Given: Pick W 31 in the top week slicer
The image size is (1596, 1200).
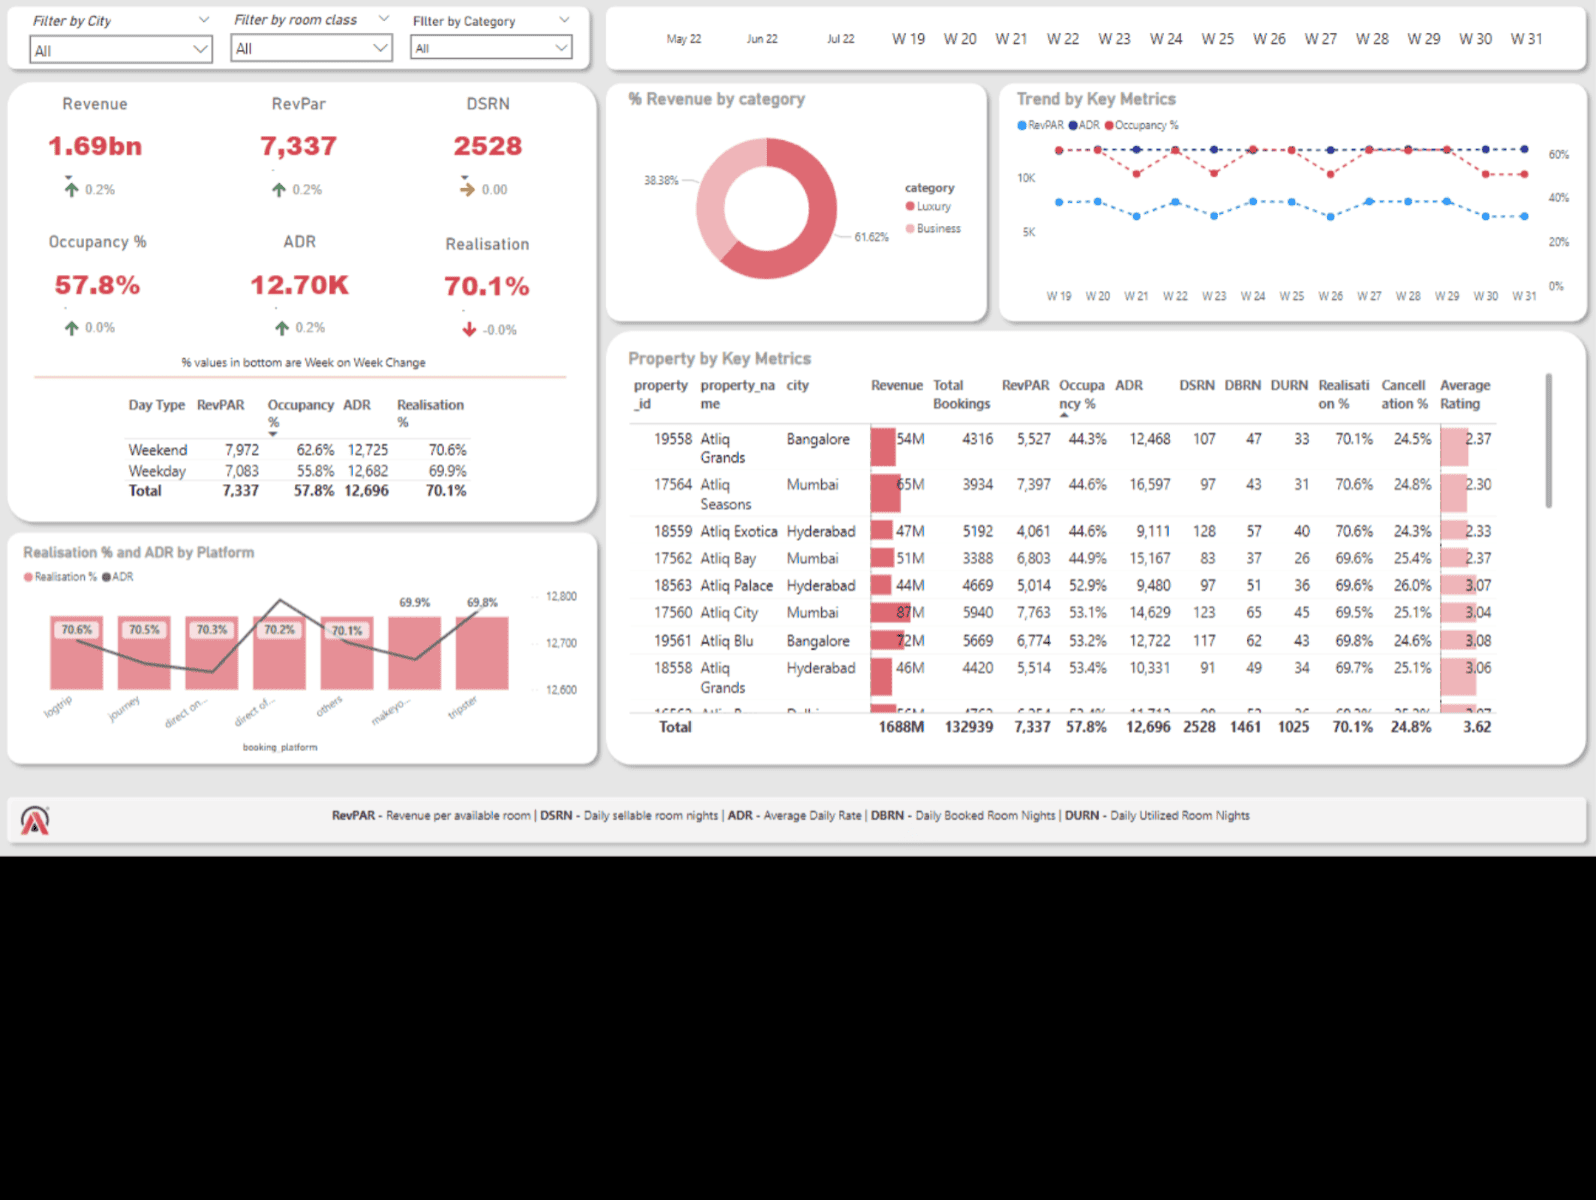Looking at the screenshot, I should [1526, 39].
